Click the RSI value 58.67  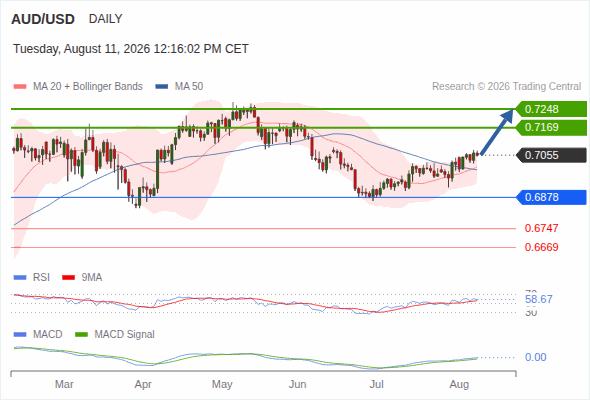[539, 300]
